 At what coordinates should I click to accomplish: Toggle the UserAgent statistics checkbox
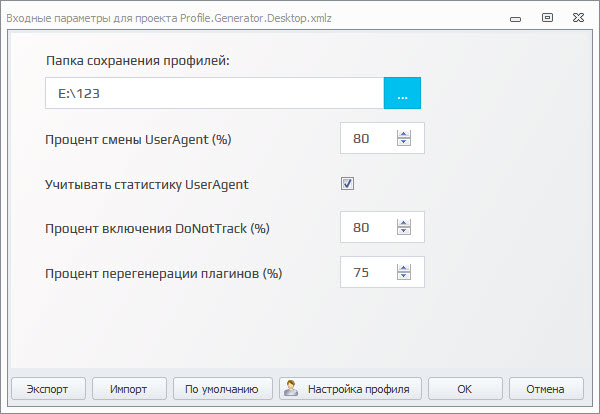(348, 184)
